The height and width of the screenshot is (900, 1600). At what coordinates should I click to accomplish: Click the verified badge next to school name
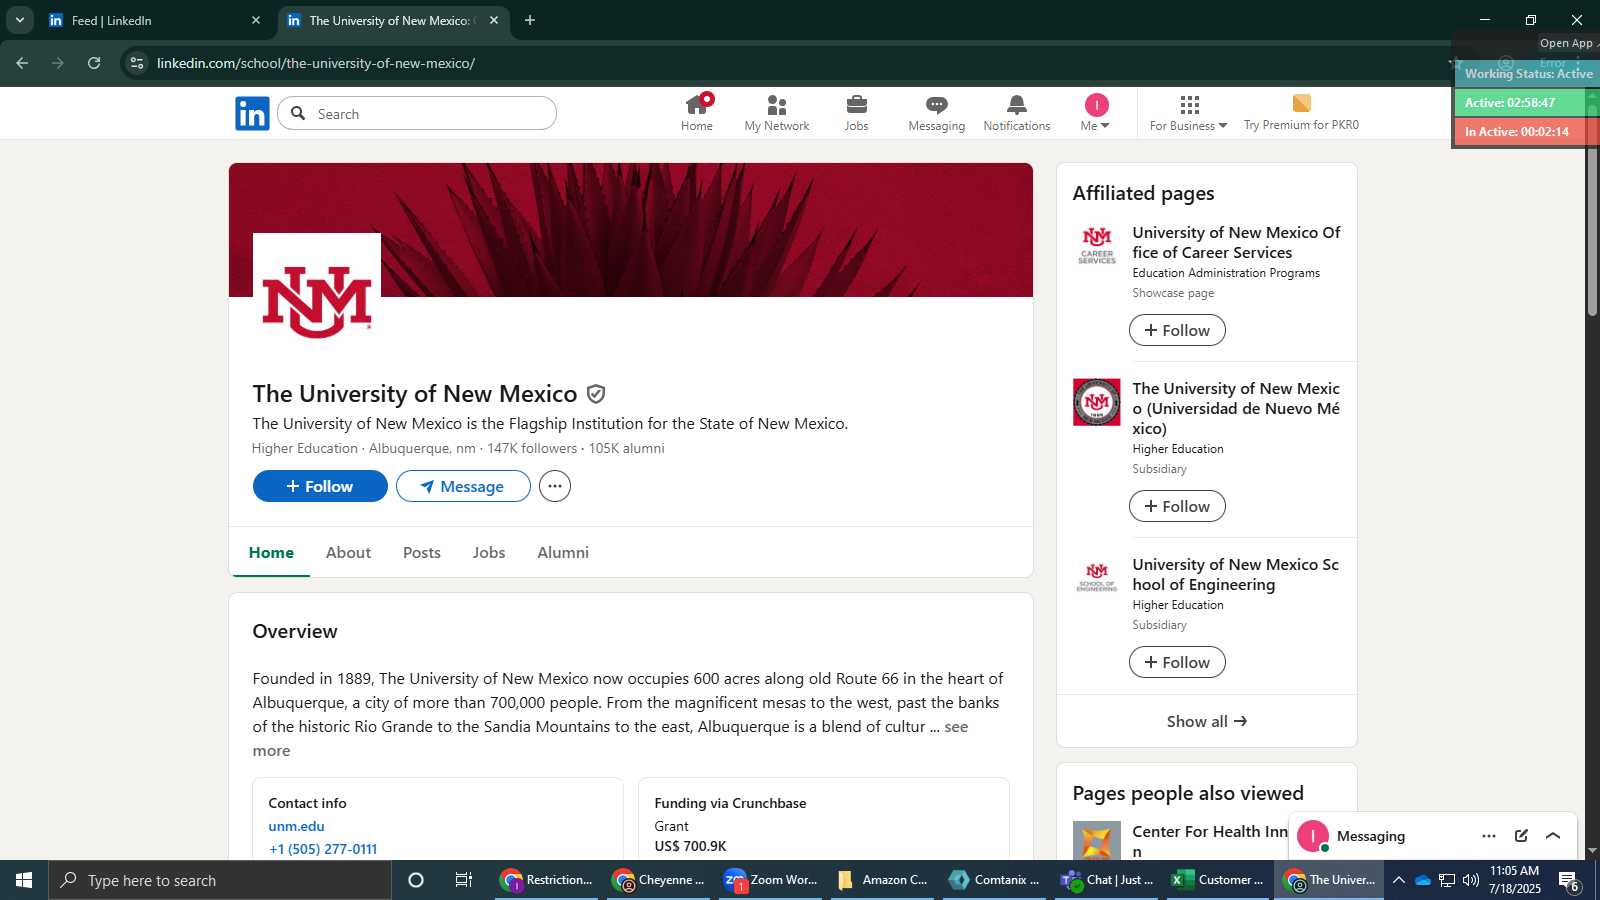pos(596,394)
